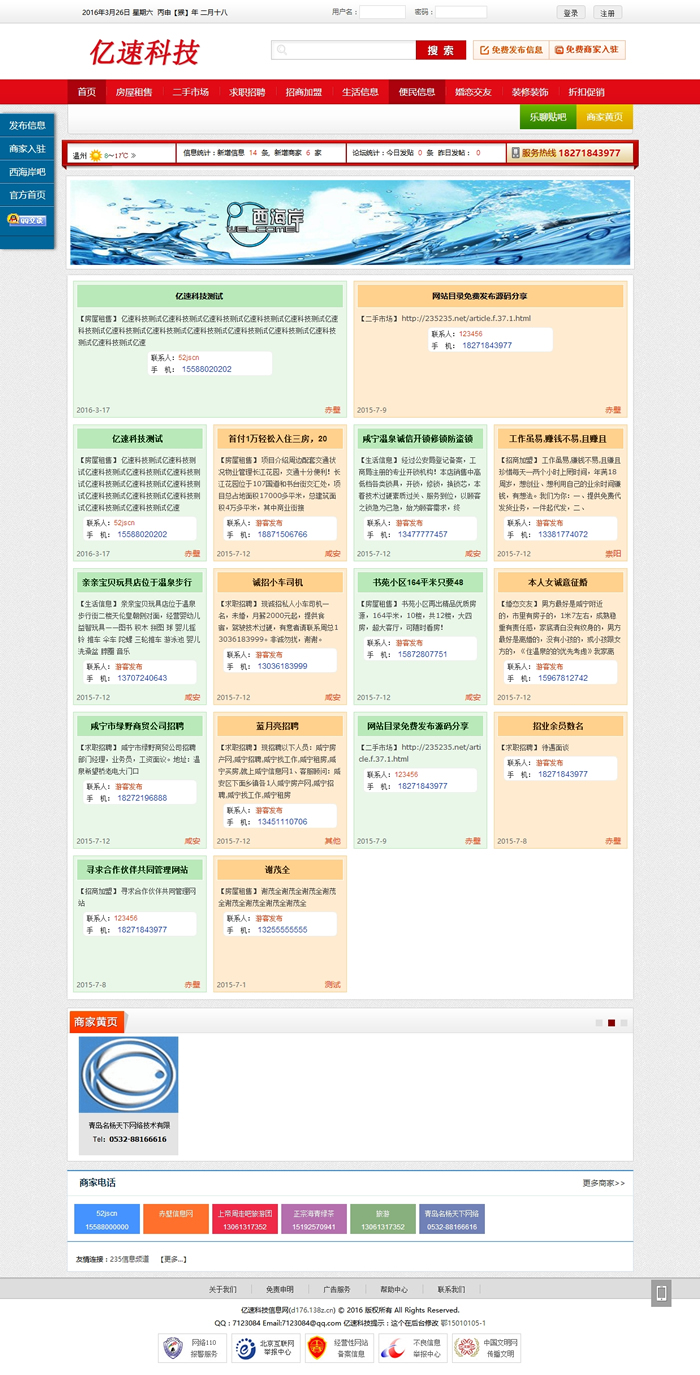Go to 折扣促销 in the navigation

click(586, 92)
